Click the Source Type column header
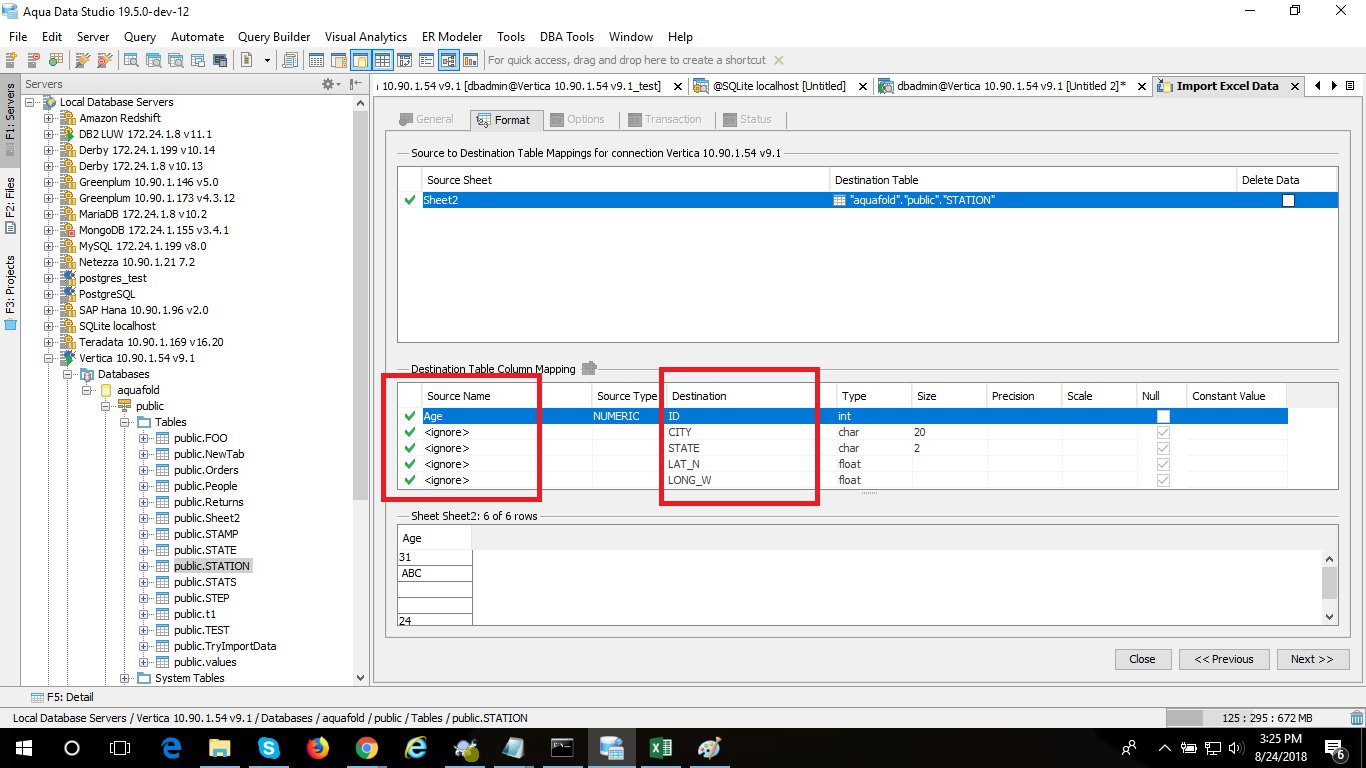 click(x=627, y=396)
